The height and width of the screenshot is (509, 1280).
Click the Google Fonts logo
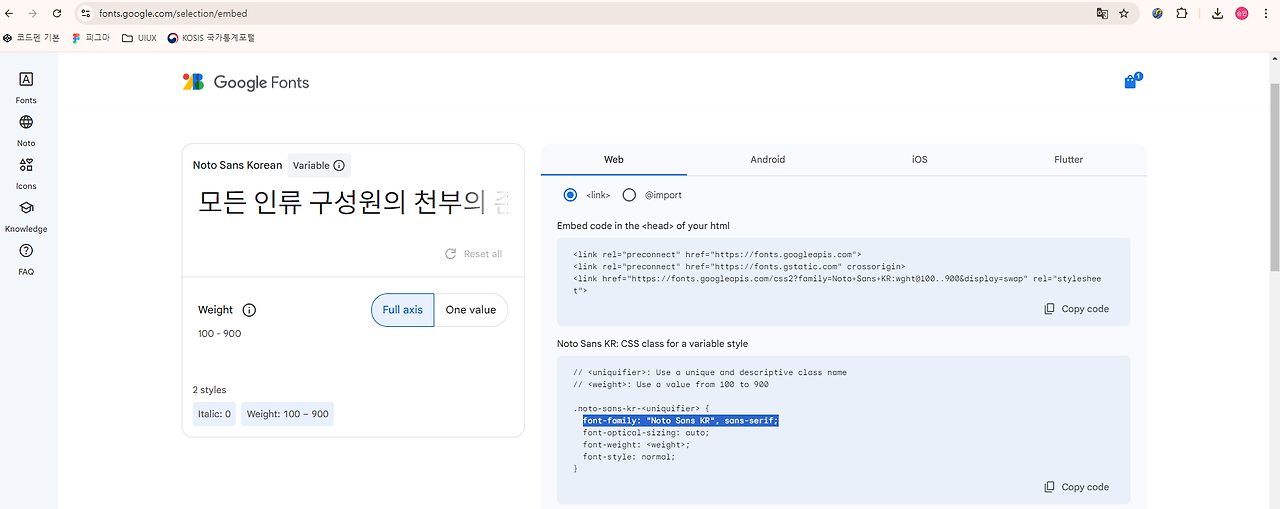246,82
